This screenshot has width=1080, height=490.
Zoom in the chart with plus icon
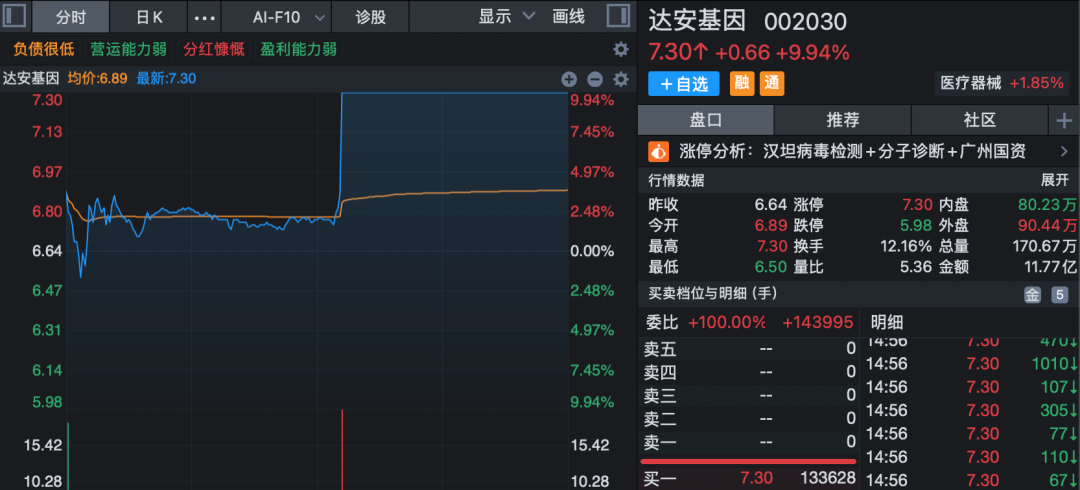pos(569,79)
